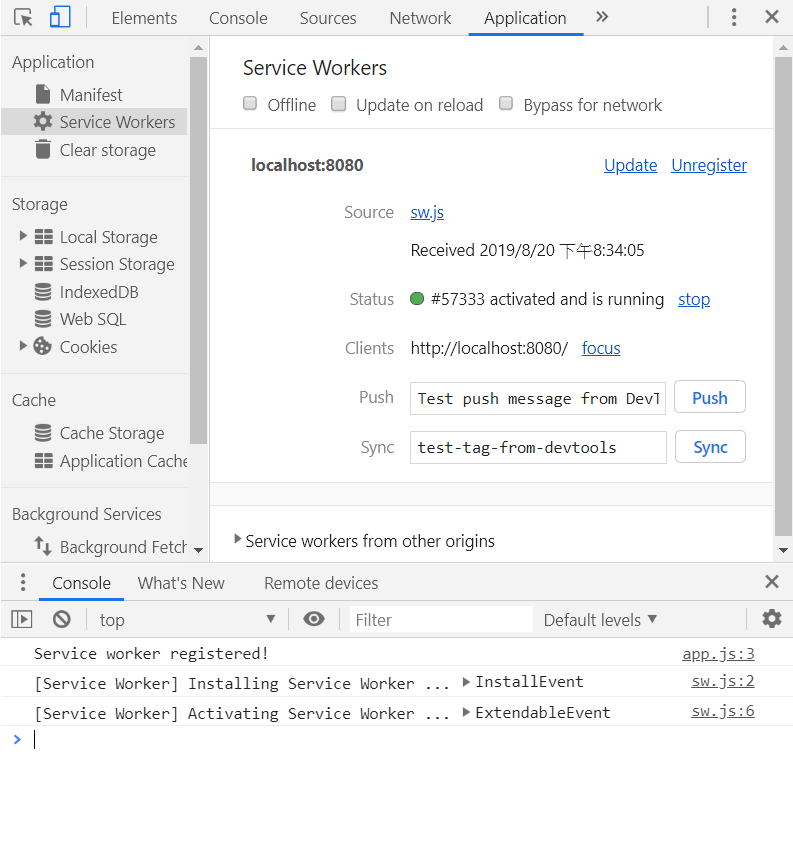Click the Session Storage grid icon
This screenshot has width=793, height=851.
click(43, 264)
